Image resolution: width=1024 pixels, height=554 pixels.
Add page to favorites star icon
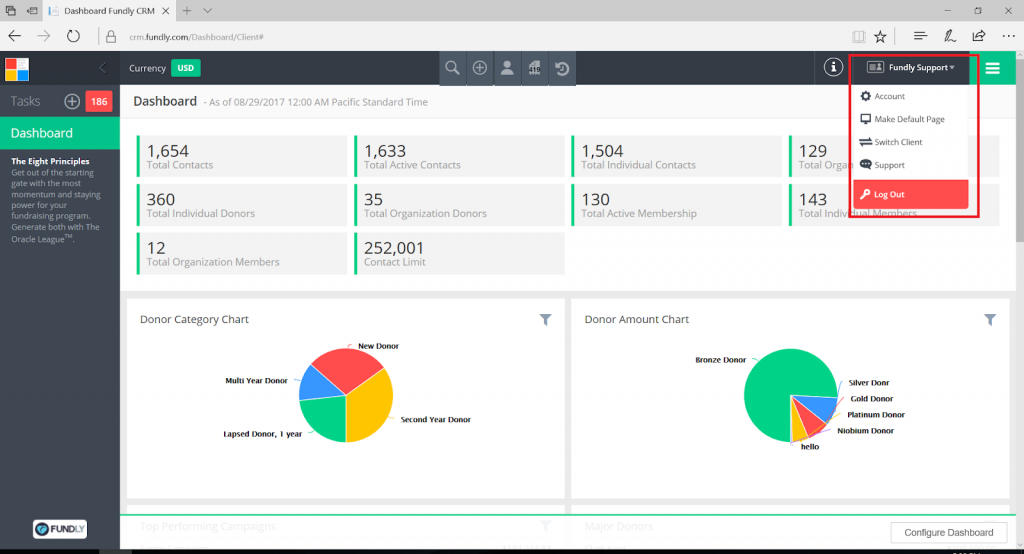pyautogui.click(x=880, y=37)
